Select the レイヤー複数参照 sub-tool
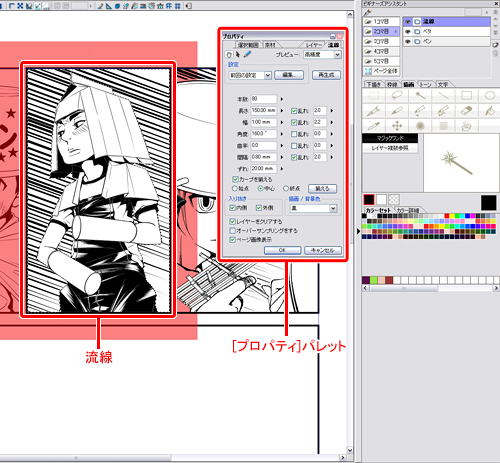 click(x=390, y=148)
